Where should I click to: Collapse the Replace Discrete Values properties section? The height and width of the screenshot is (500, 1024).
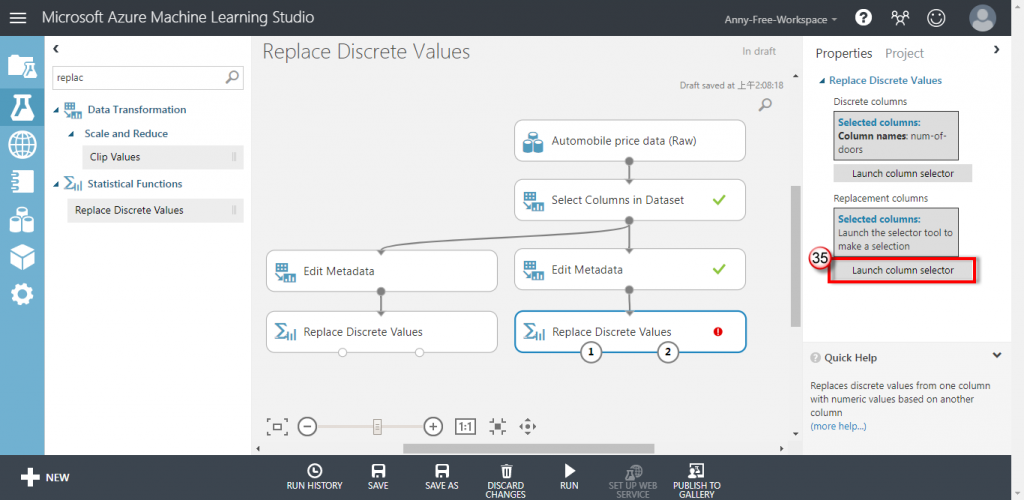coord(822,80)
